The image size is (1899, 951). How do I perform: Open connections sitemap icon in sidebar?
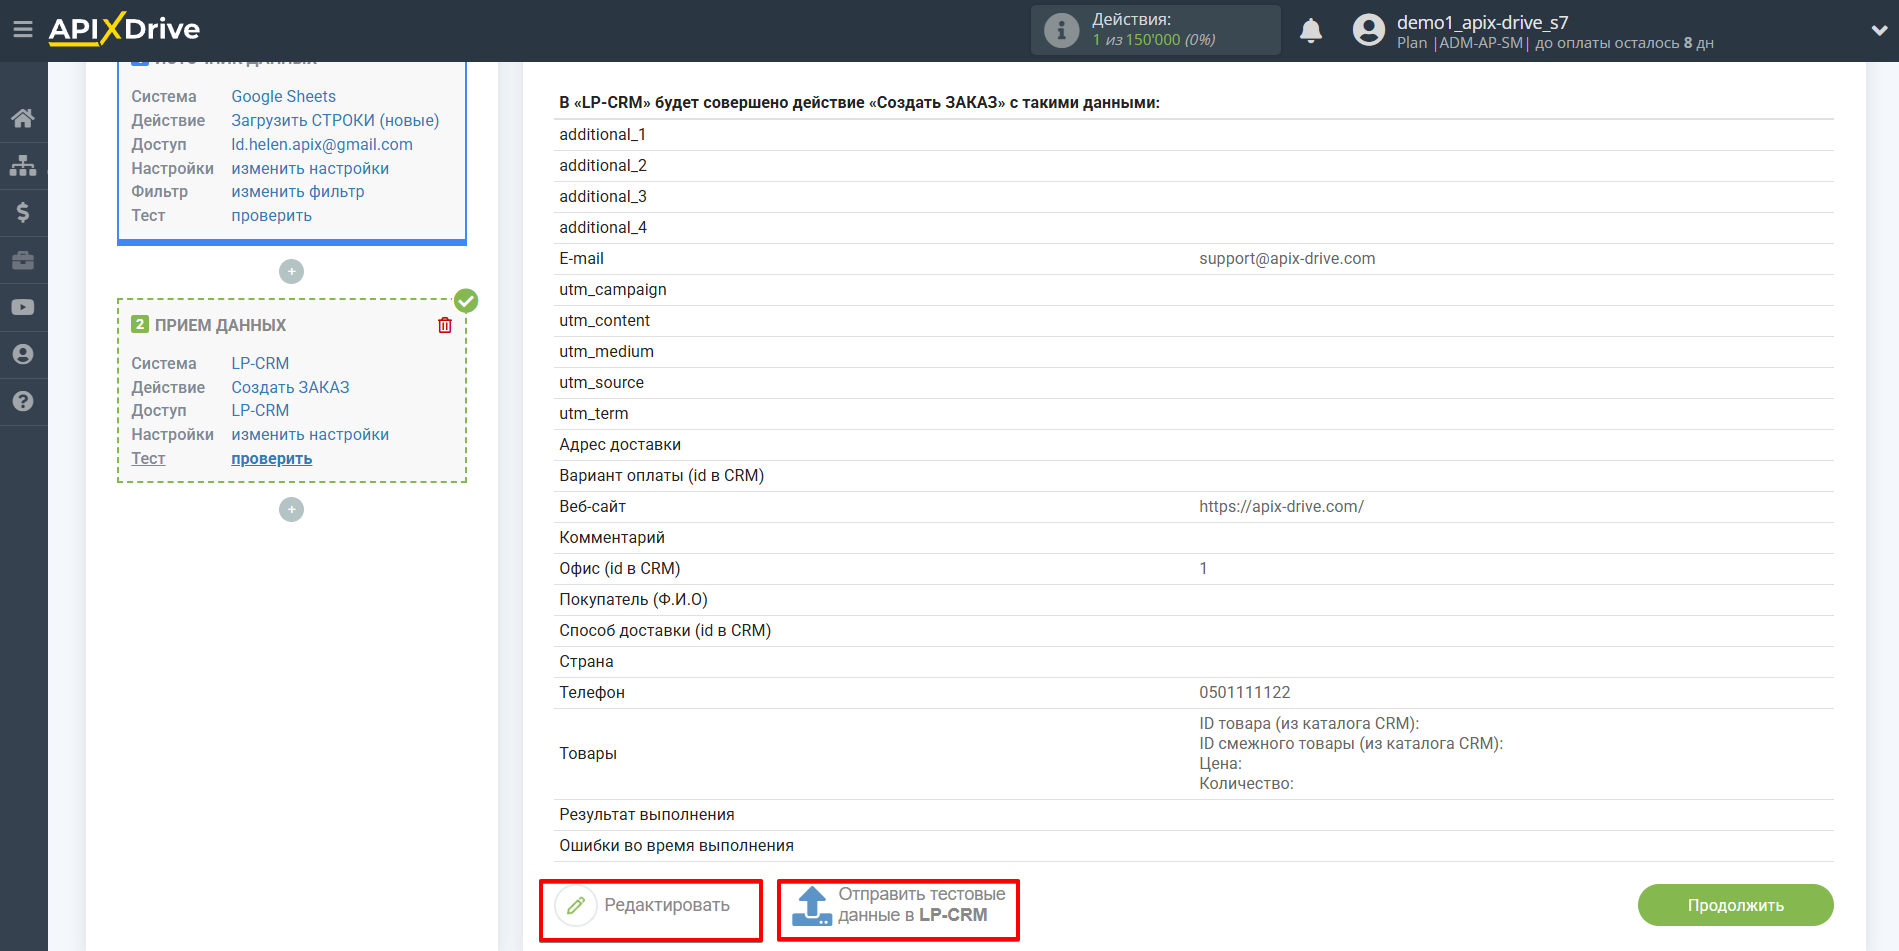[23, 165]
